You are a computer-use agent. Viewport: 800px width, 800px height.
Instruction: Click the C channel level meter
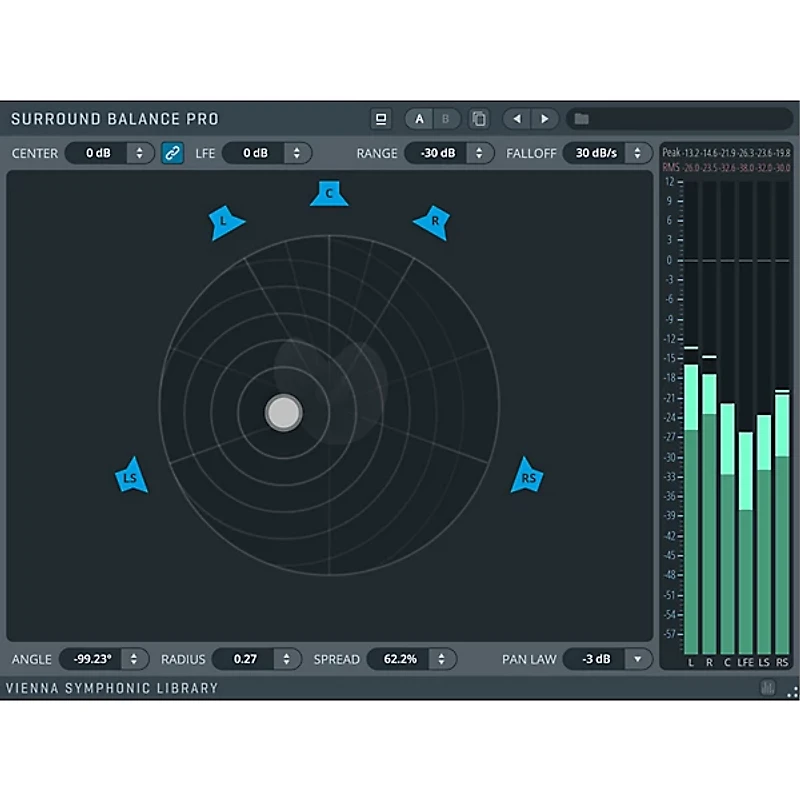coord(727,418)
